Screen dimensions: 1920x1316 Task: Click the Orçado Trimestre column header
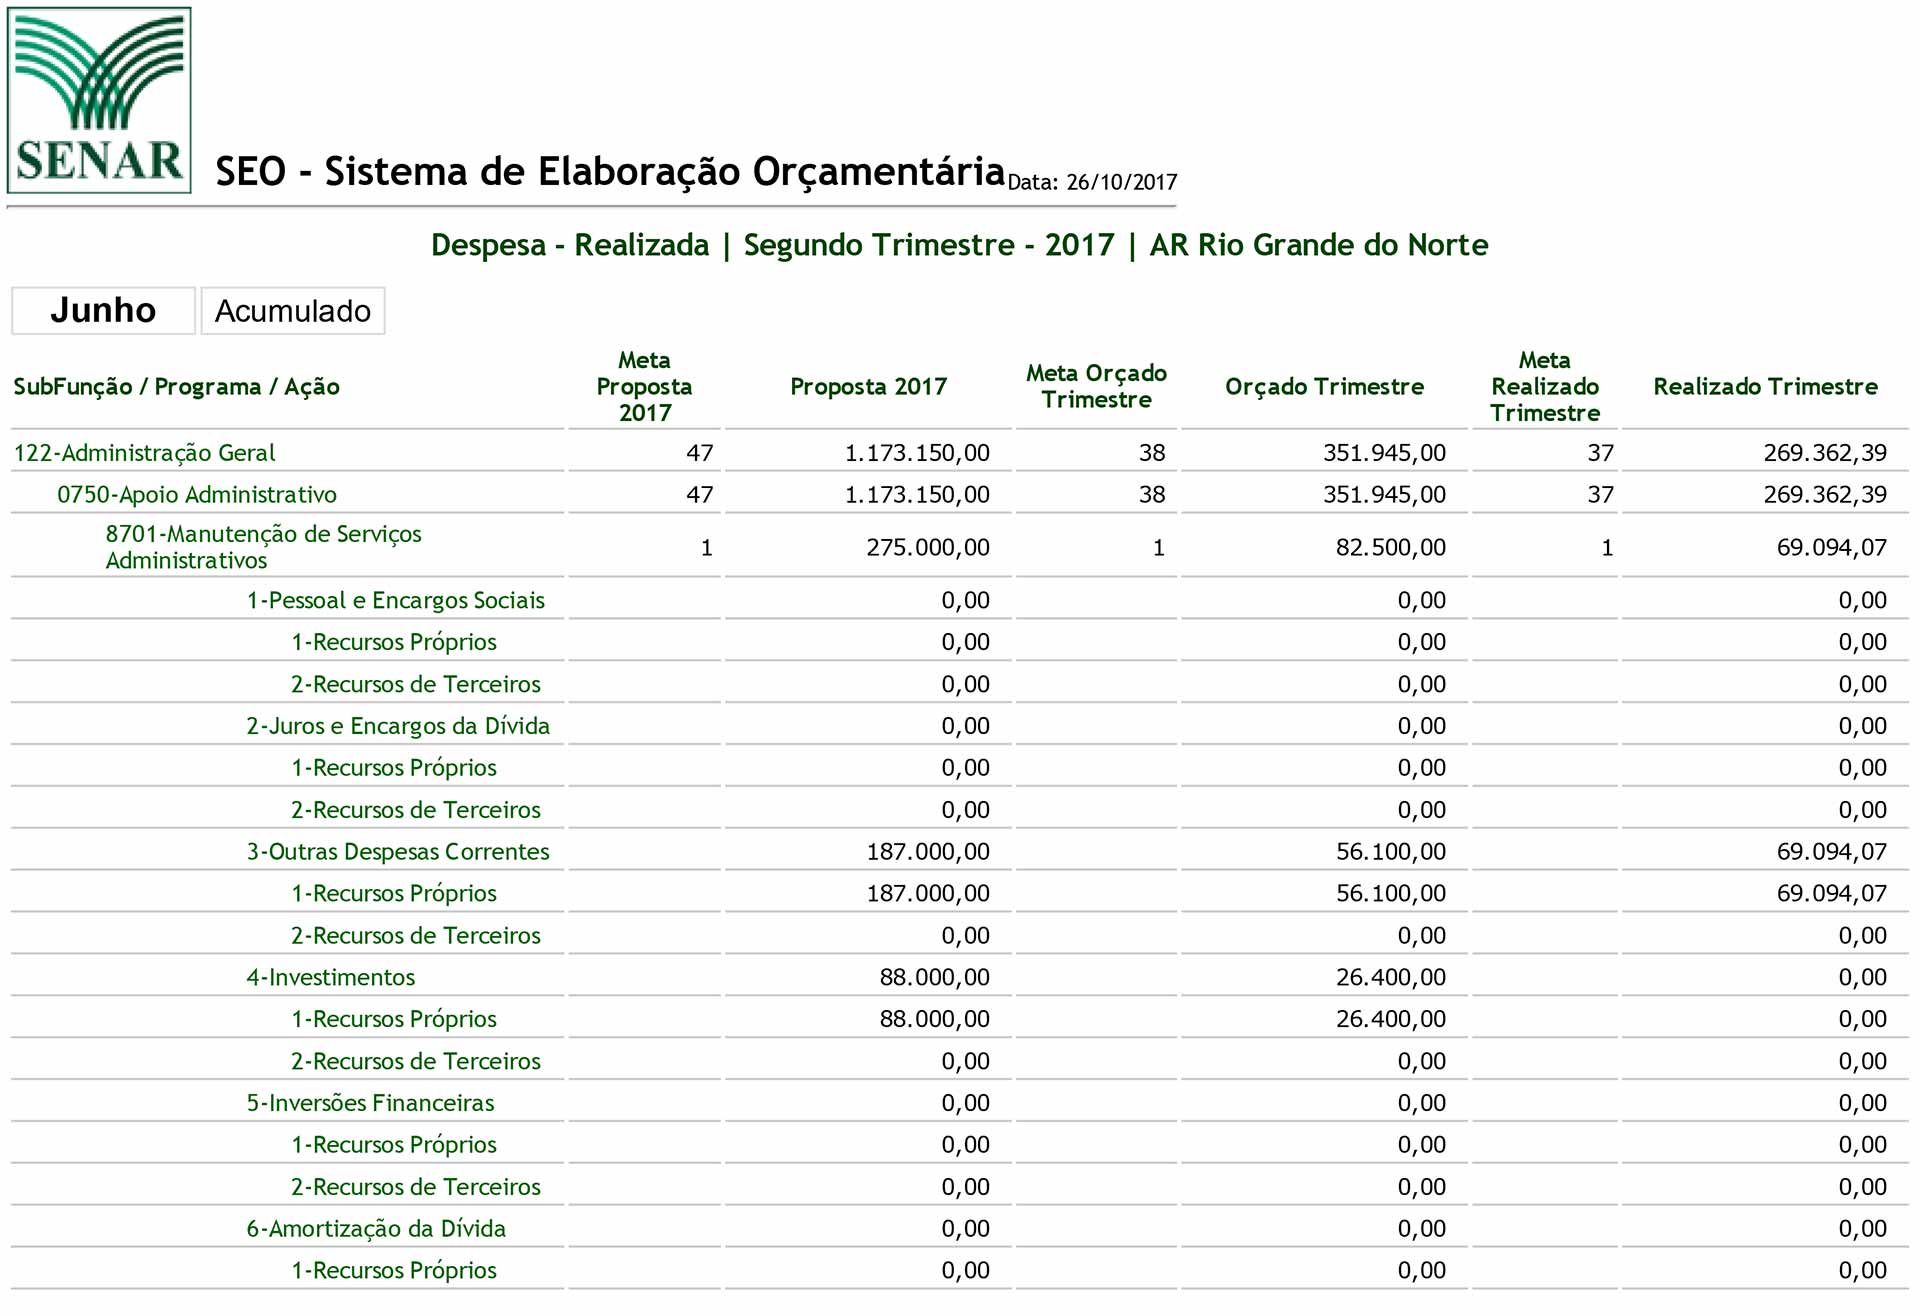tap(1324, 387)
